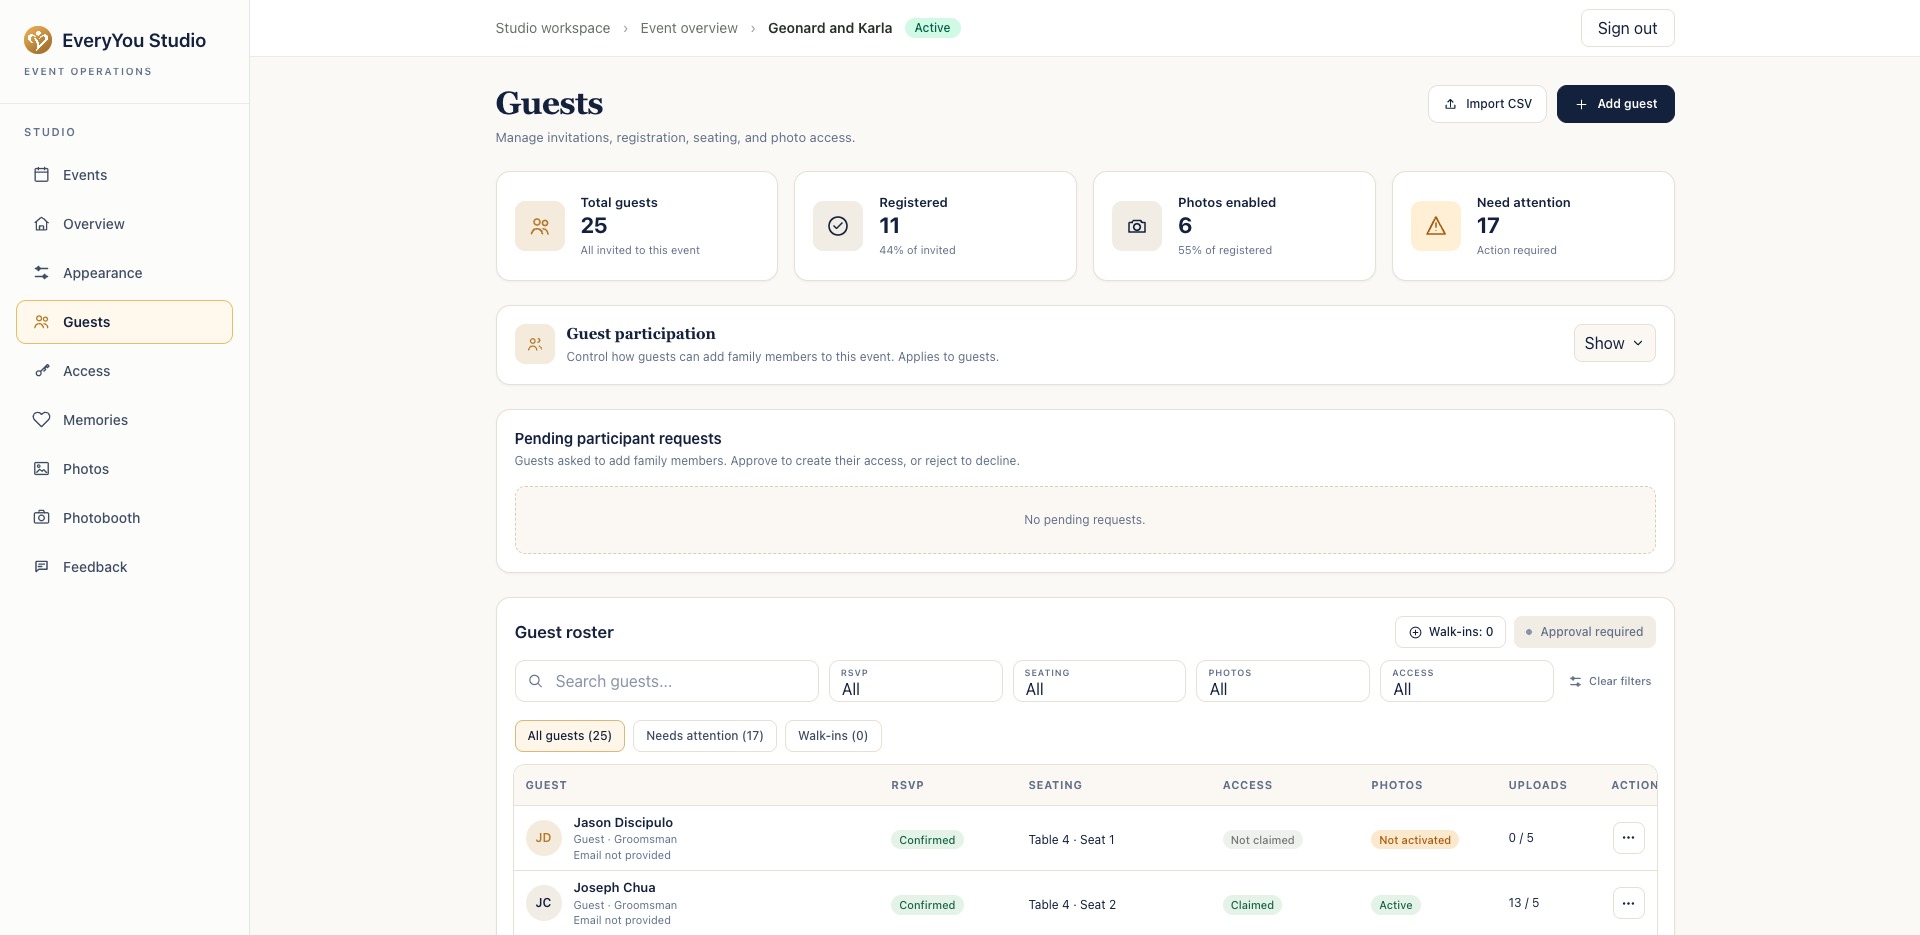Click the Guest participation icon
The image size is (1920, 935).
535,344
